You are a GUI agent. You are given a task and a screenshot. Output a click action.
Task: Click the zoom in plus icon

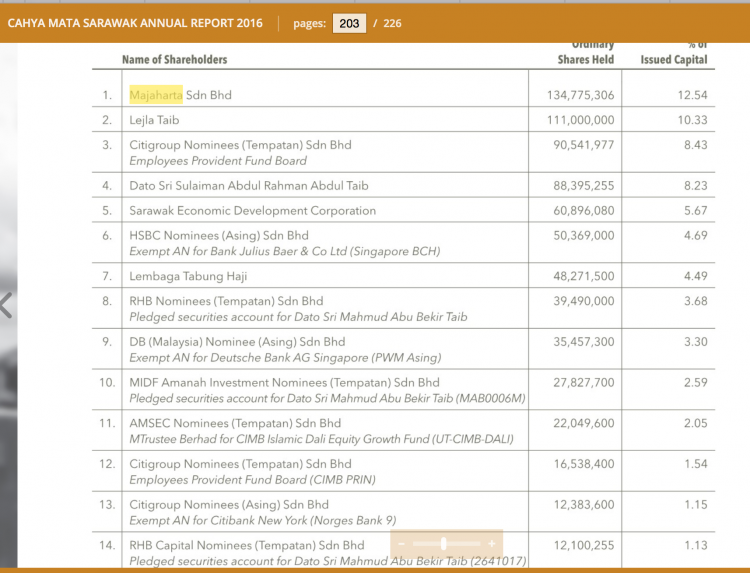tap(491, 544)
